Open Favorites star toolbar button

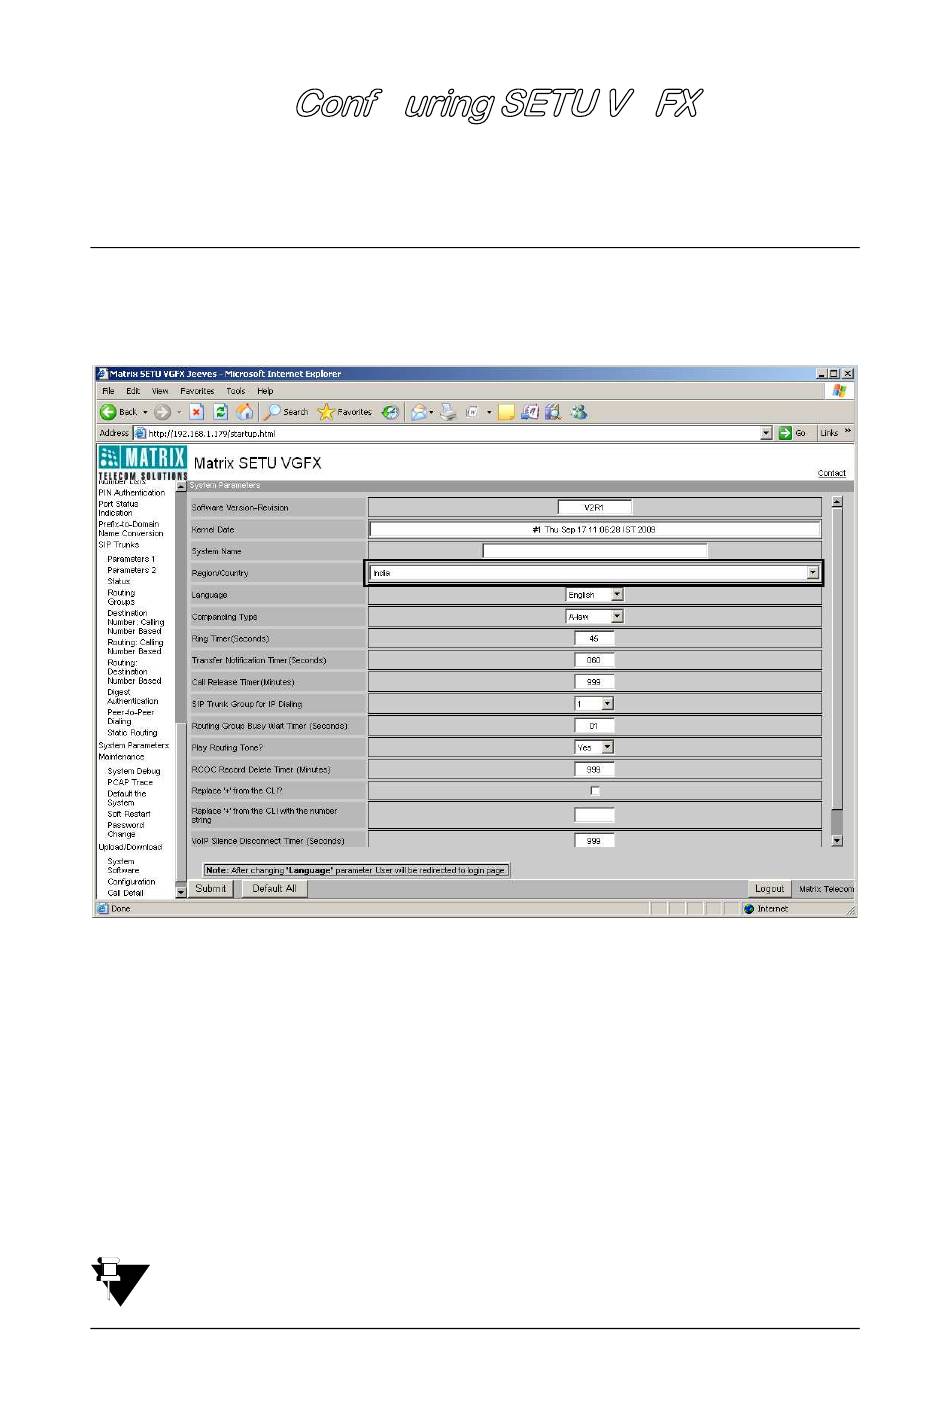click(345, 412)
